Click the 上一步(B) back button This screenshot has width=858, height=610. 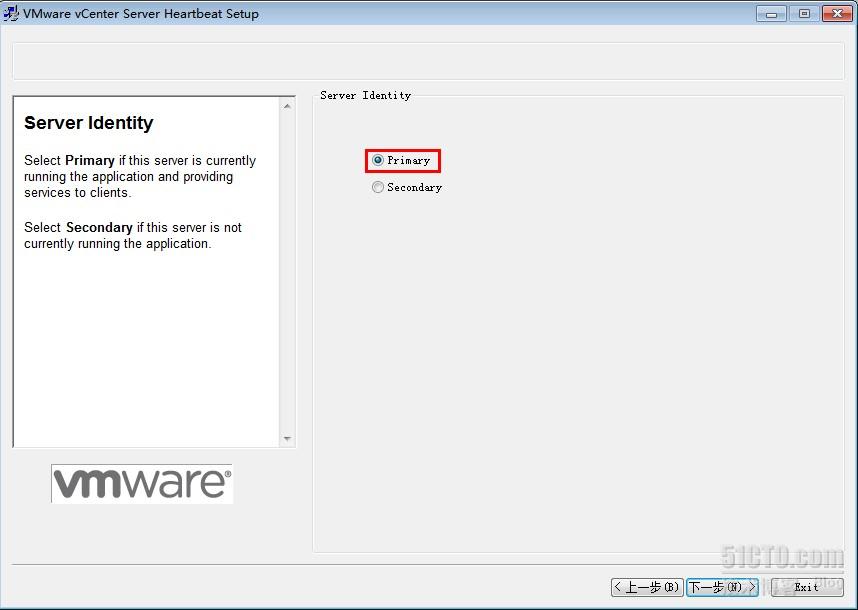coord(647,587)
